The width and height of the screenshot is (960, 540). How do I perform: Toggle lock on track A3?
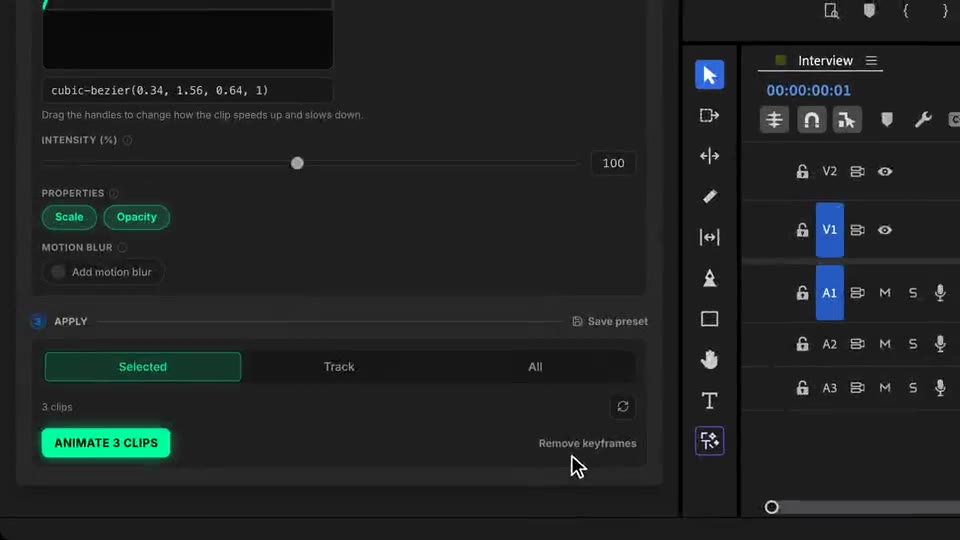coord(802,388)
